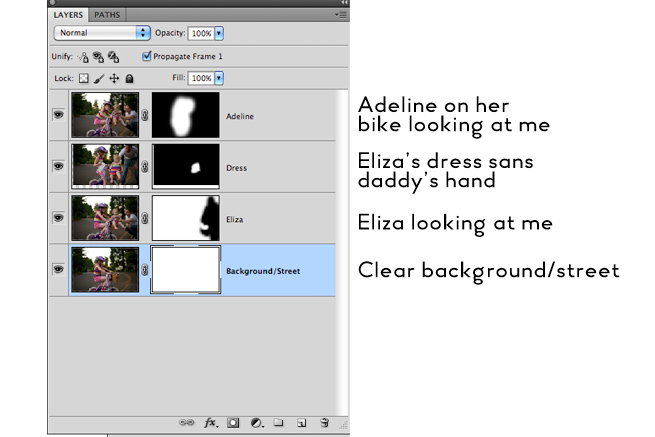Viewport: 655px width, 437px height.
Task: Click the Adeline layer name
Action: tap(240, 117)
